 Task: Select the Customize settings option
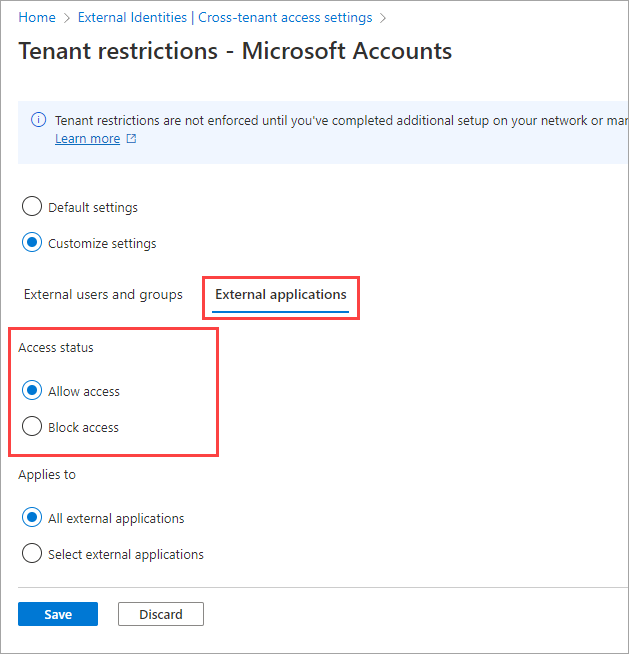tap(32, 243)
